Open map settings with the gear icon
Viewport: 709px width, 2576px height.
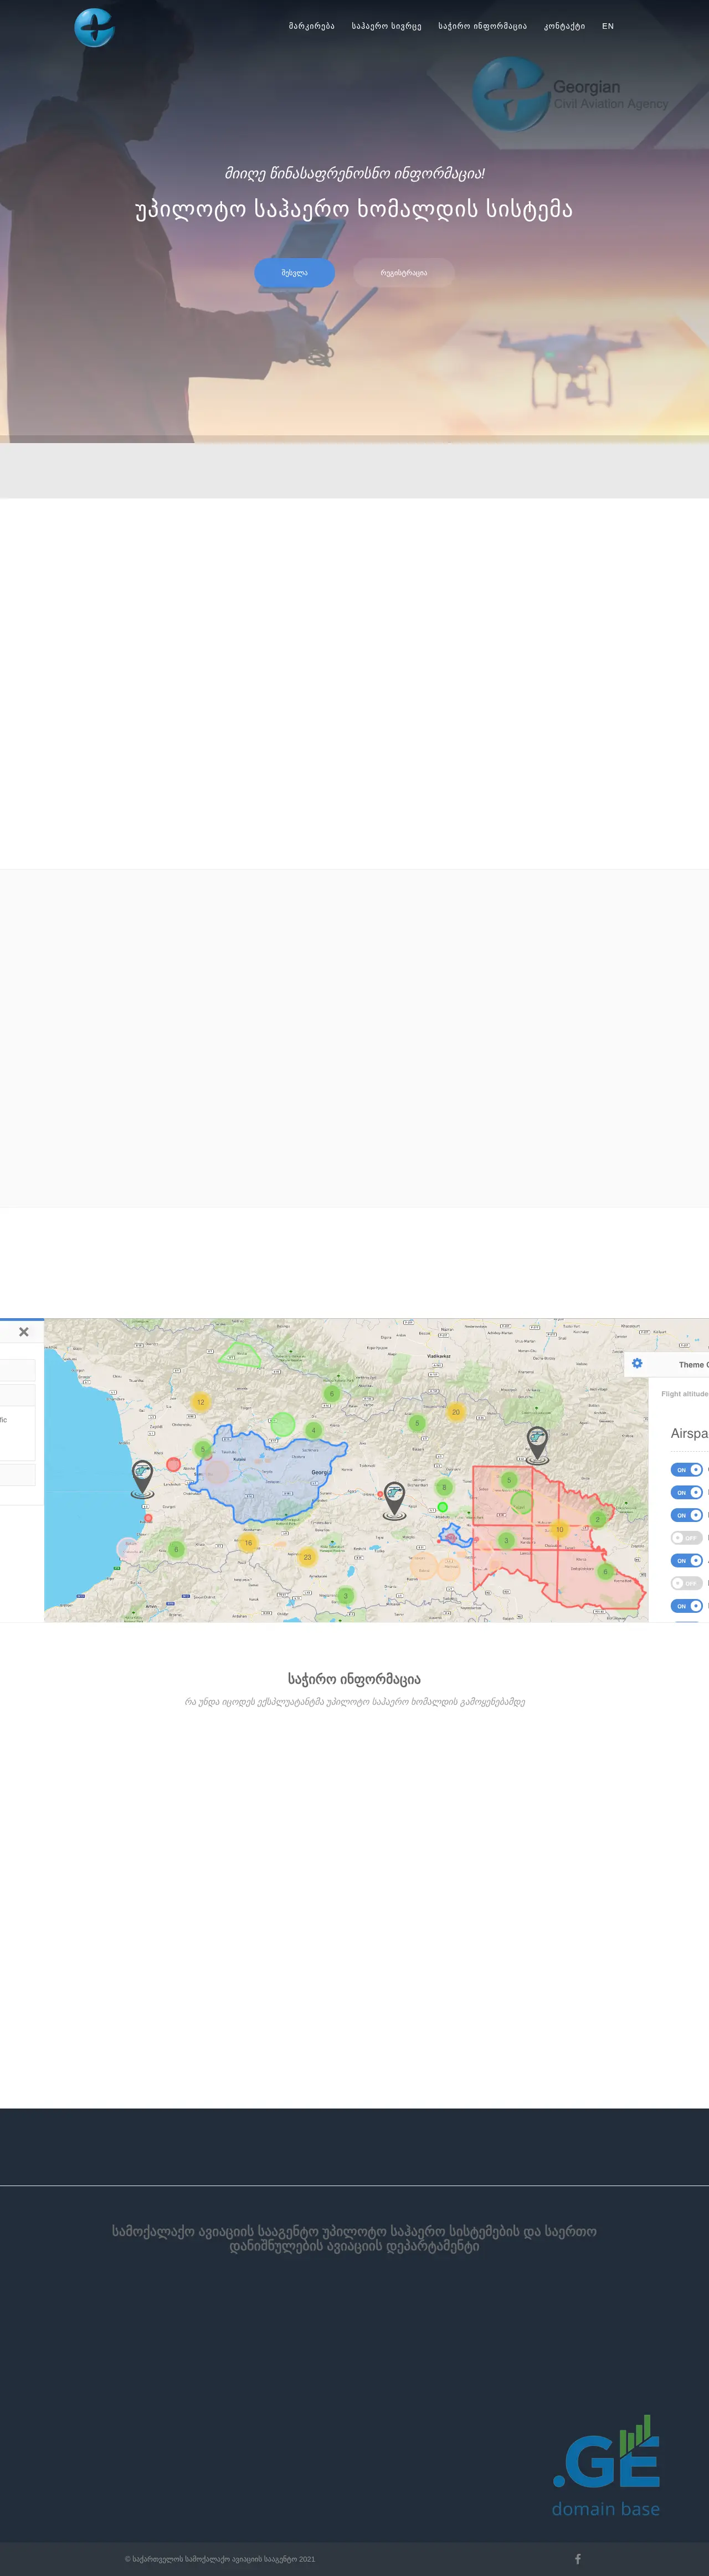click(637, 1363)
